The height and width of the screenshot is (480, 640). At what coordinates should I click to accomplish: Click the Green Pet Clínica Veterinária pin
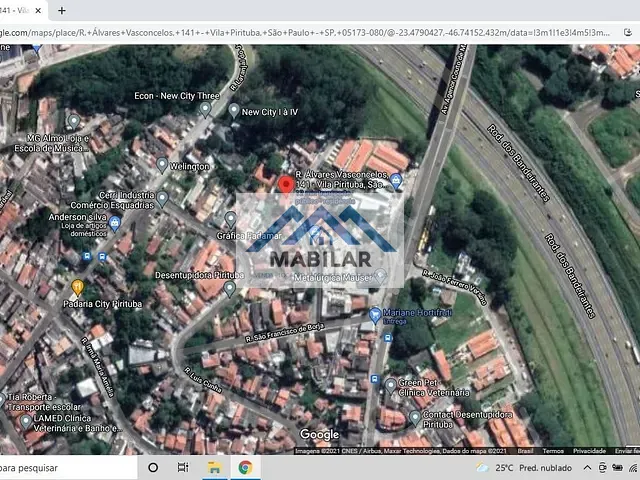[x=391, y=384]
